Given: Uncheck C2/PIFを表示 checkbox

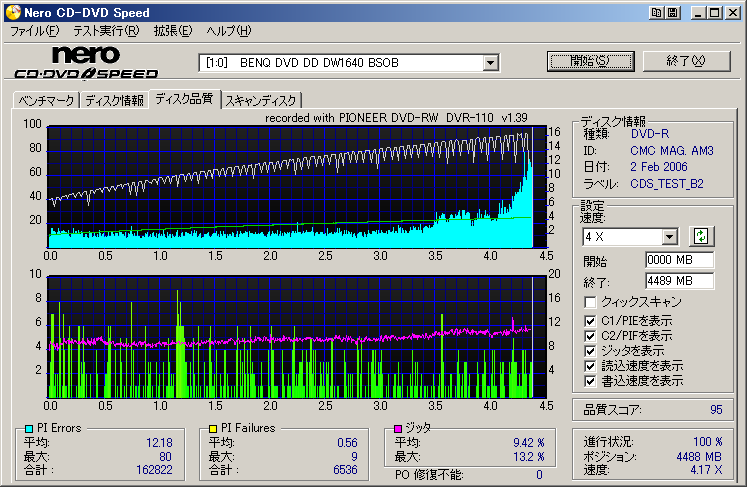Looking at the screenshot, I should (x=590, y=336).
